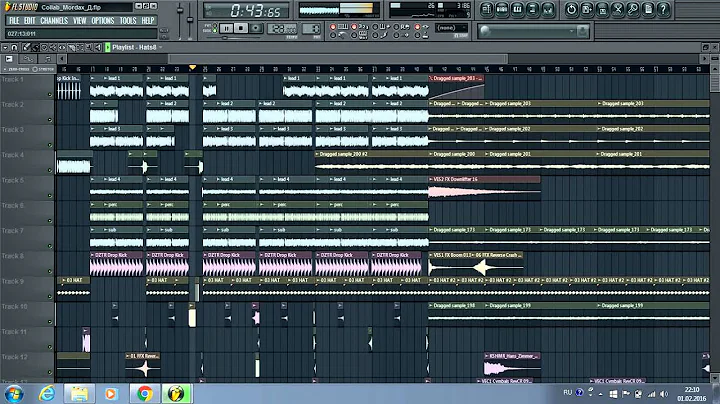Stop playback with the stop button
Image resolution: width=720 pixels, height=404 pixels.
pos(241,28)
